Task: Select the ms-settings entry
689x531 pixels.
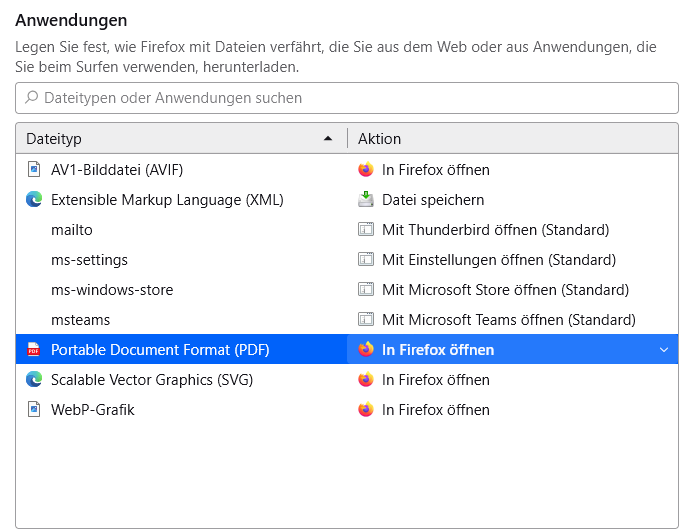Action: coord(89,260)
